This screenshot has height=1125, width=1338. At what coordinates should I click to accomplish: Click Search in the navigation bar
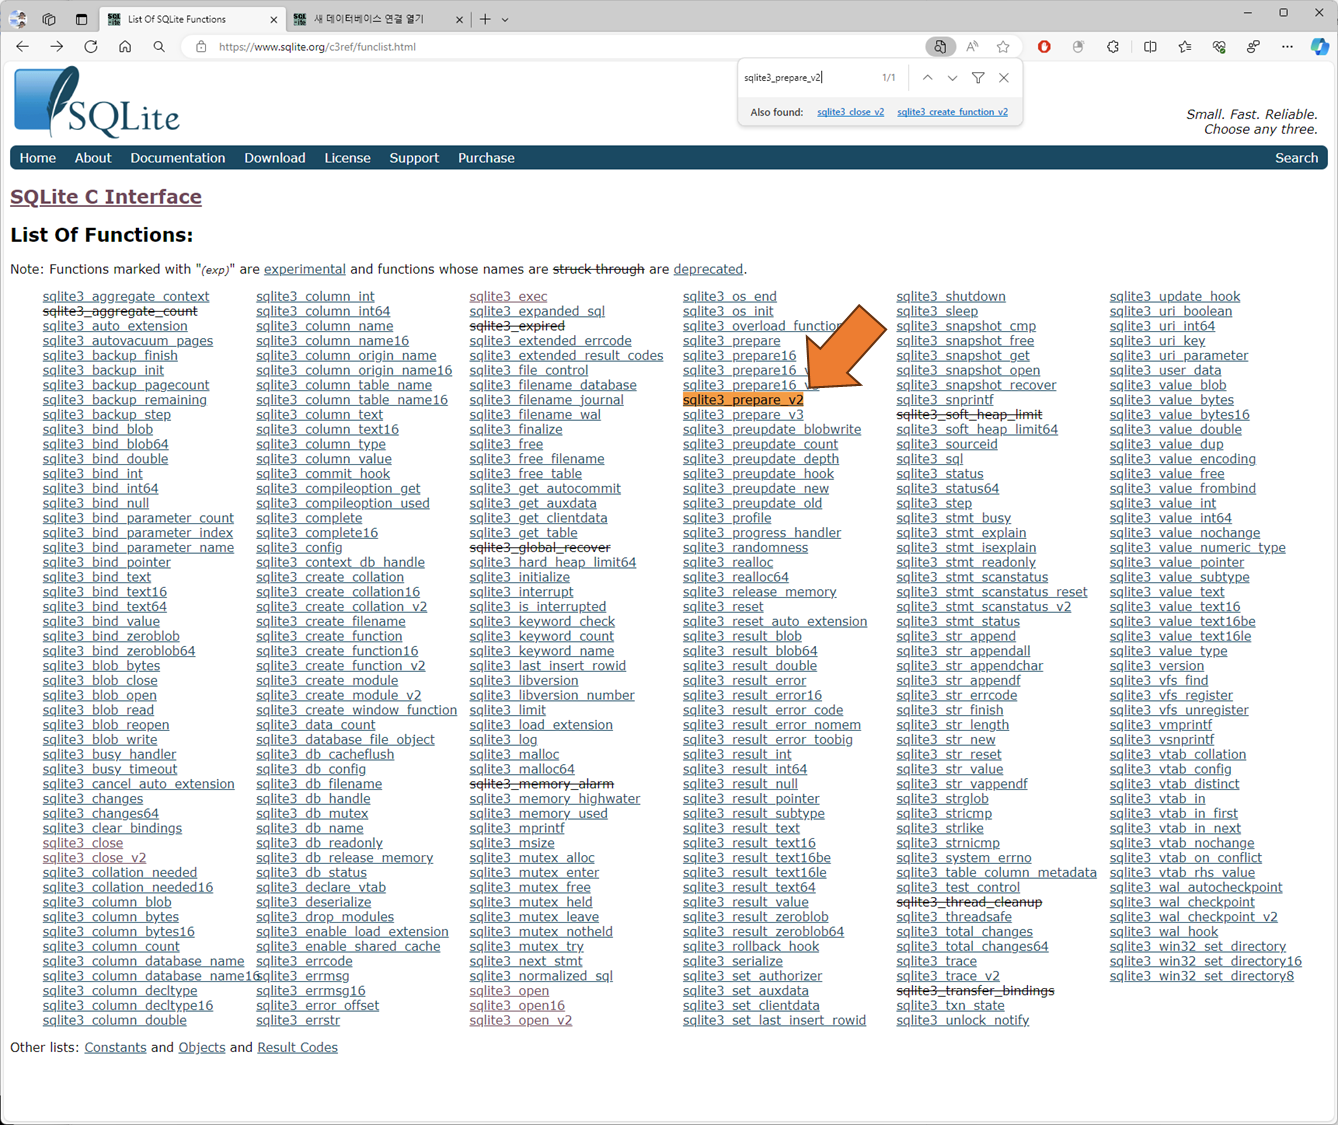tap(1296, 158)
